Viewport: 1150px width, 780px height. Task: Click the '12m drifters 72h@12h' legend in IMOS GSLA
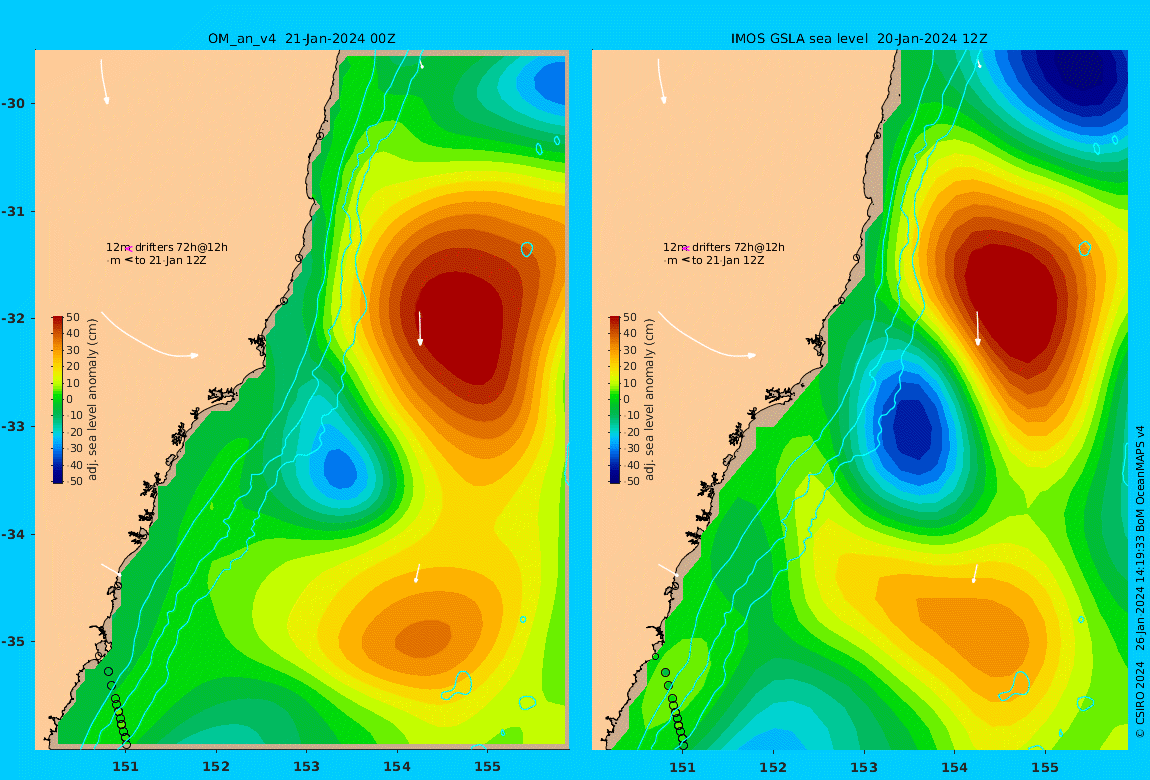pyautogui.click(x=724, y=247)
